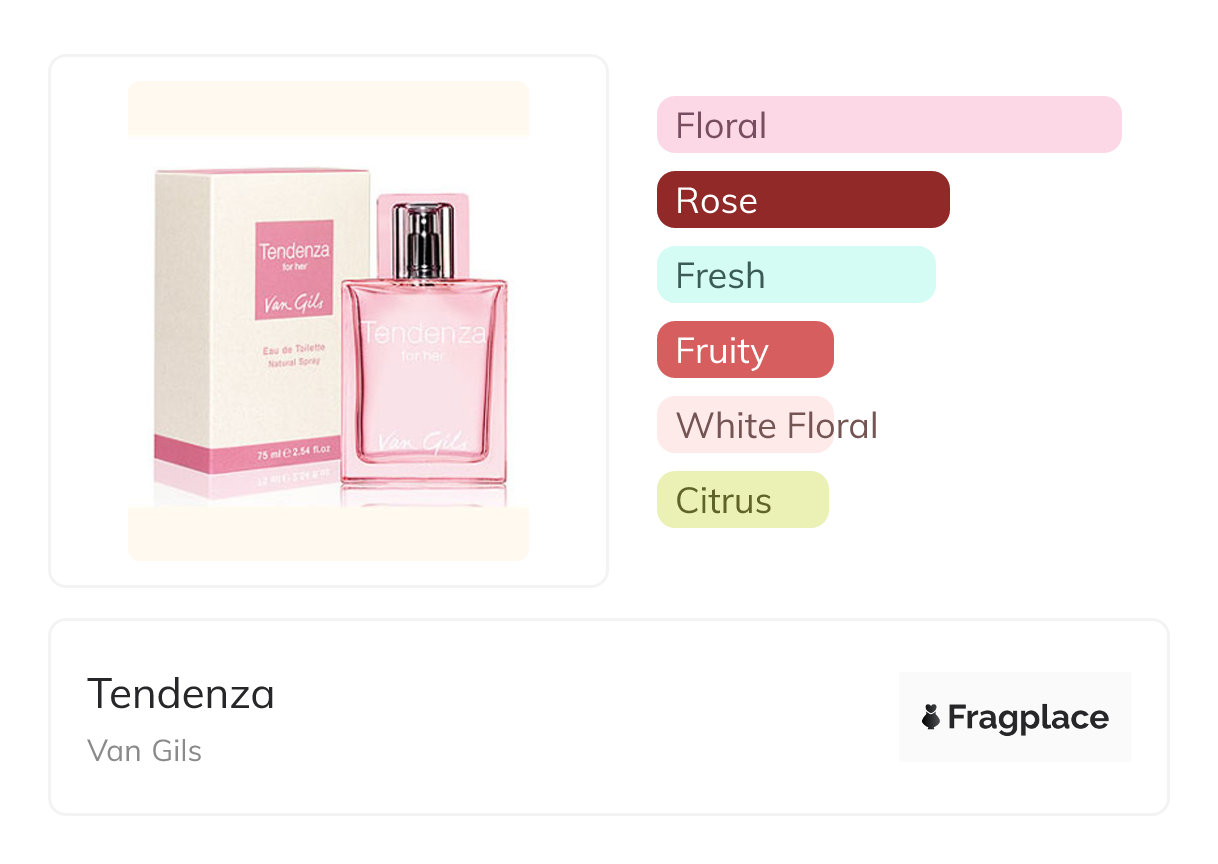Select the green Citrus accord bar
Image resolution: width=1218 pixels, height=864 pixels.
(x=742, y=500)
